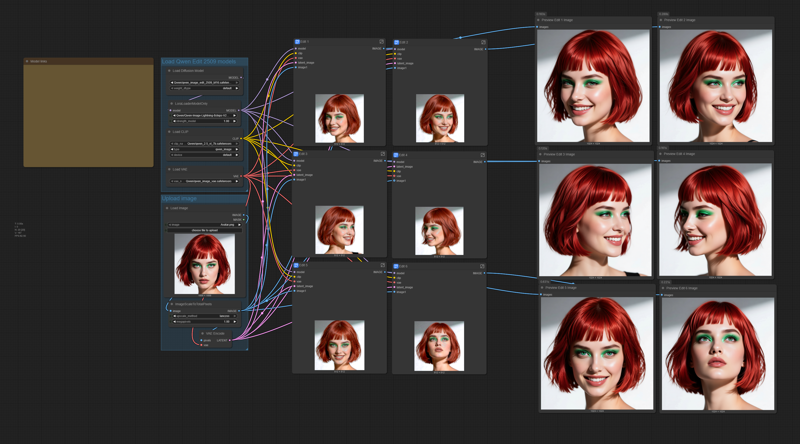Adjust the strength_model value in LoraLoaderModelOnly
Image resolution: width=800 pixels, height=444 pixels.
tap(204, 121)
